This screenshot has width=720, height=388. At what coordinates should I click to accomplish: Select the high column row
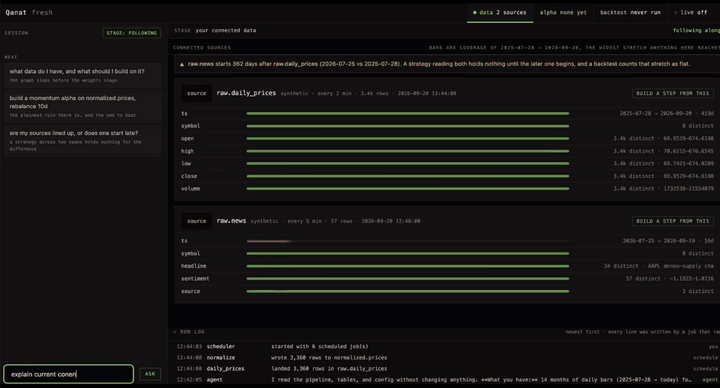click(x=447, y=151)
